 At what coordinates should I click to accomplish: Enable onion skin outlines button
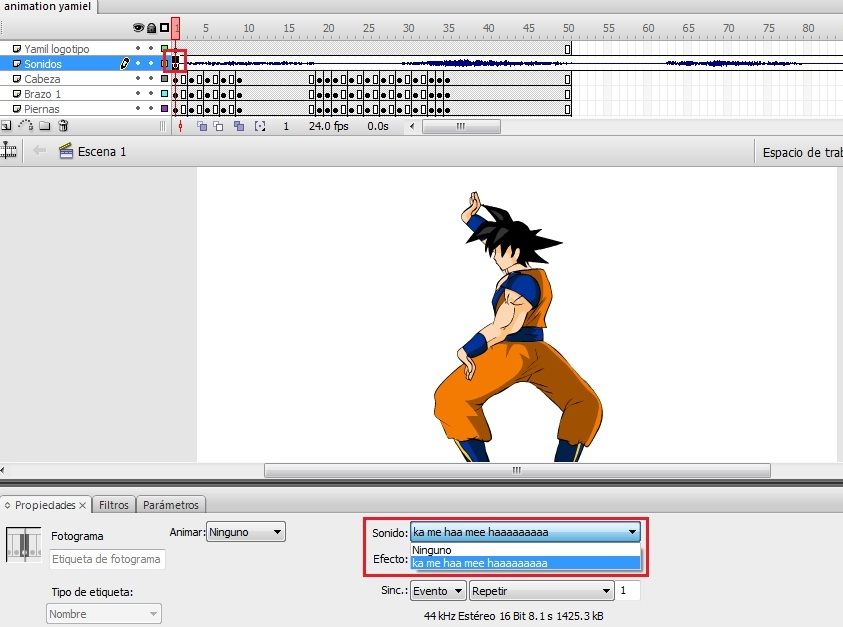[220, 127]
